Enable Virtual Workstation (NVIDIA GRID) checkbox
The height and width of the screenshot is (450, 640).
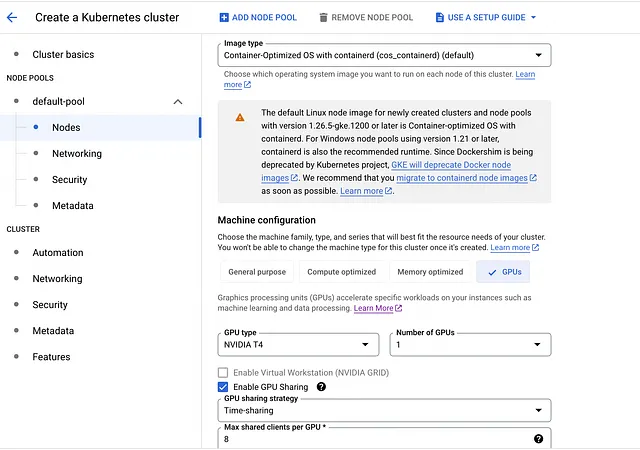[223, 372]
